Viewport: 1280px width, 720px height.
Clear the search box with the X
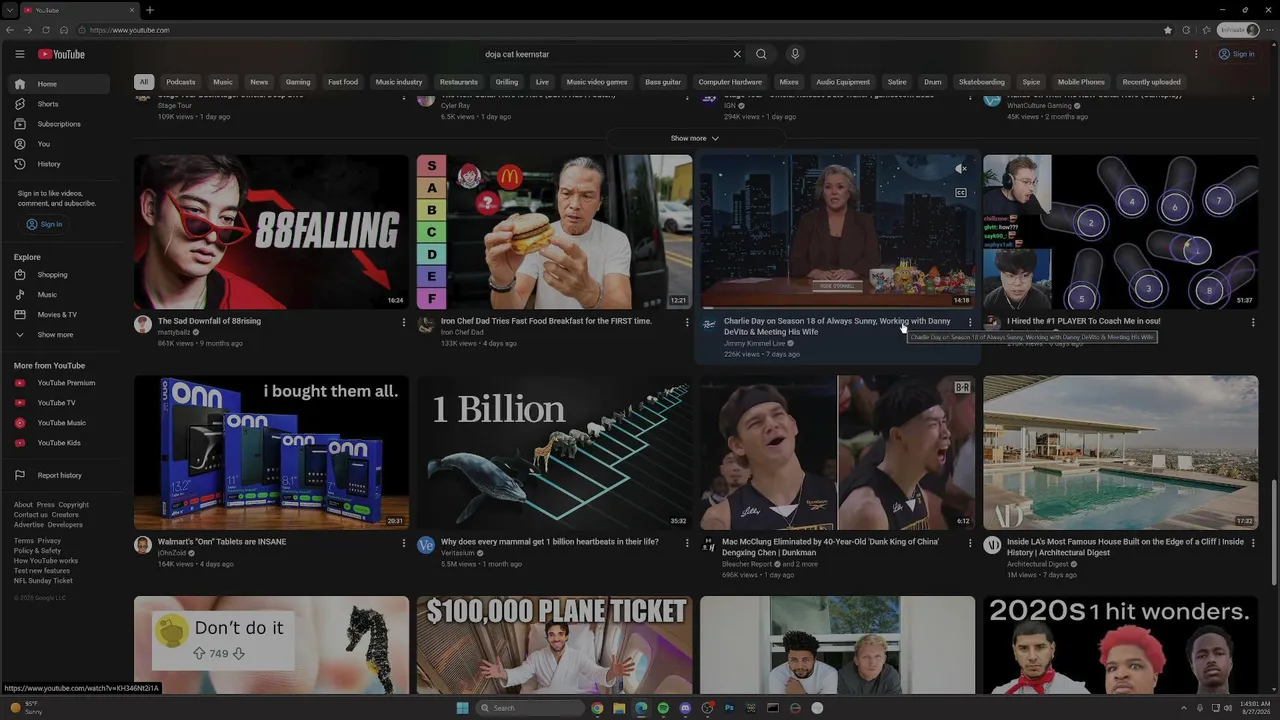(x=737, y=54)
